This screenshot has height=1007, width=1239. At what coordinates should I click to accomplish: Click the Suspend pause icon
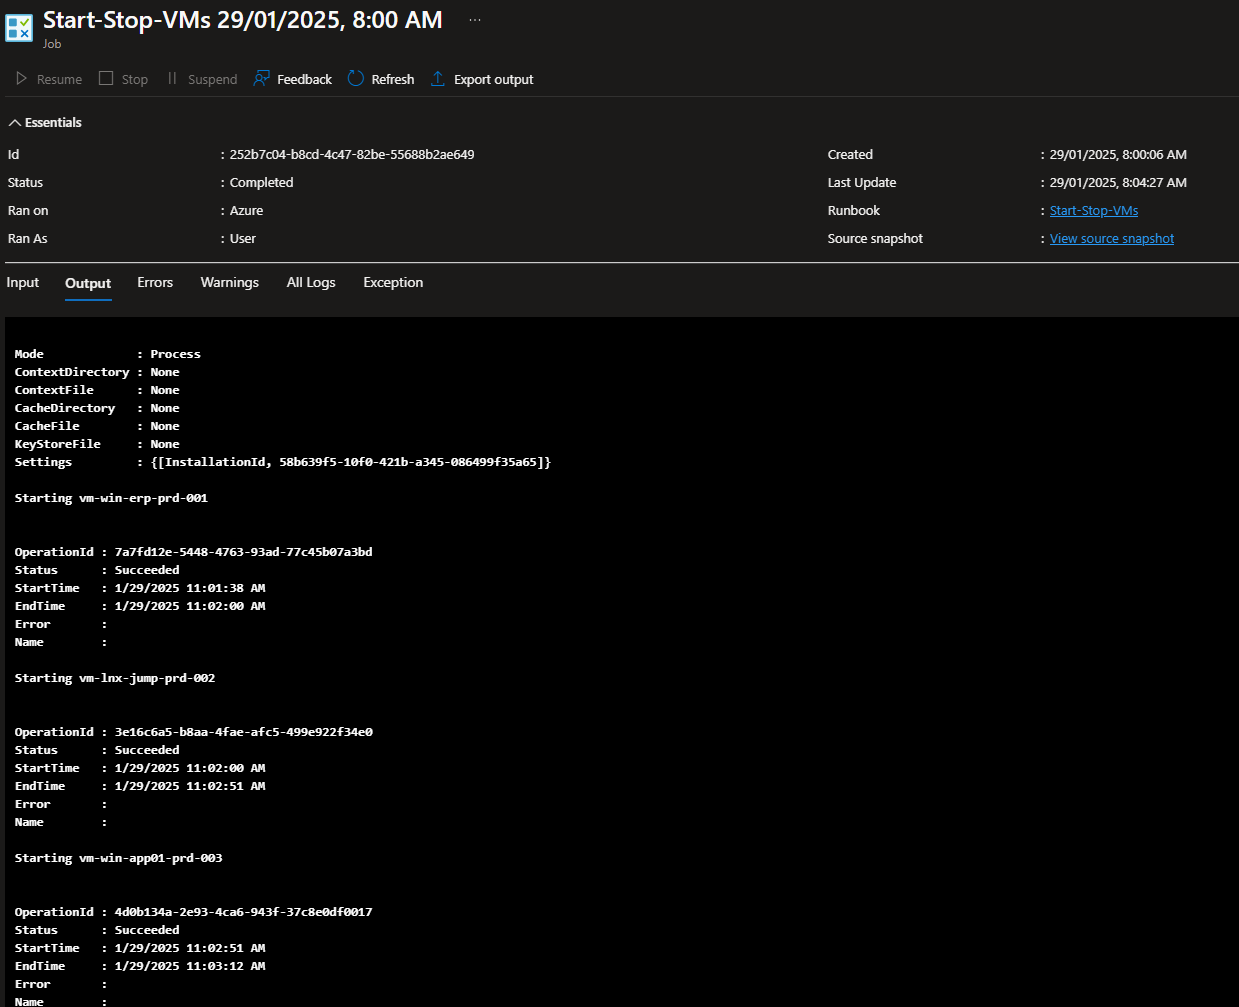pyautogui.click(x=172, y=79)
